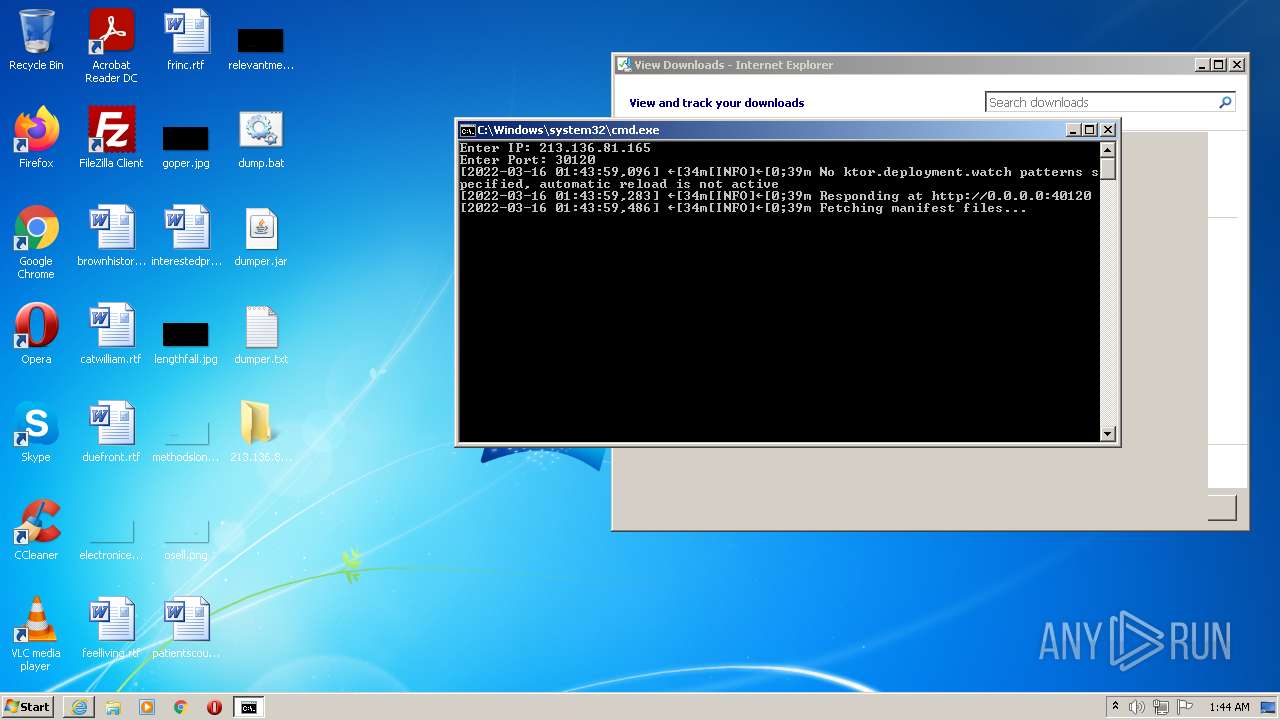Open feelliving.rtf document
Screen dimensions: 1280x720
111,628
